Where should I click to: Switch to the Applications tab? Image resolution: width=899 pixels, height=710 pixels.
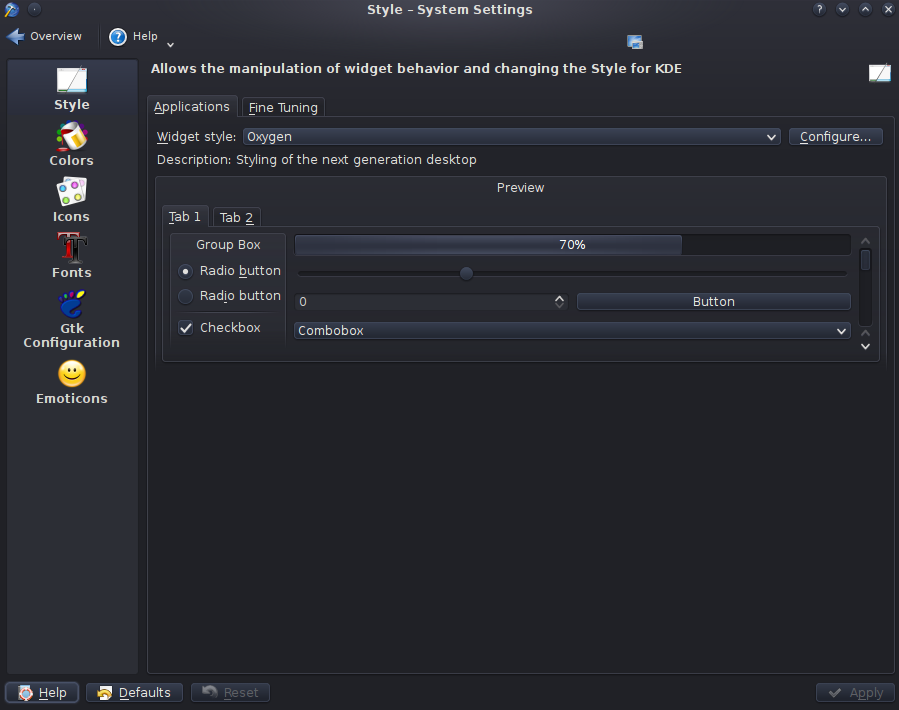191,107
